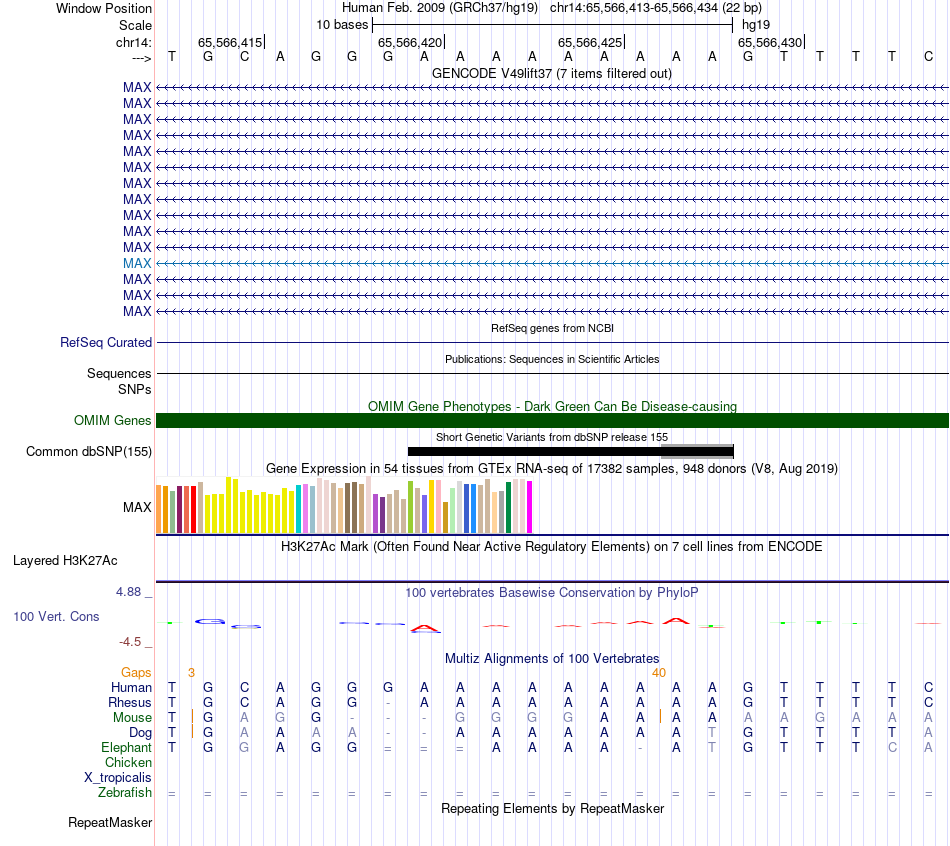Select the Dog alignment row label
This screenshot has height=846, width=950.
140,733
